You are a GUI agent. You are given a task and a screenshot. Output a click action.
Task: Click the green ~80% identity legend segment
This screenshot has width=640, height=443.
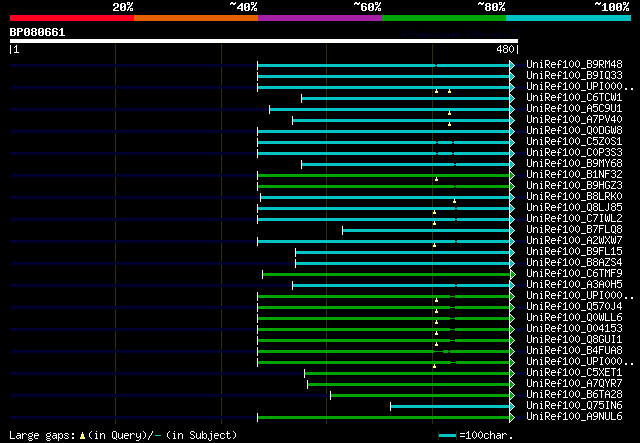pyautogui.click(x=444, y=18)
